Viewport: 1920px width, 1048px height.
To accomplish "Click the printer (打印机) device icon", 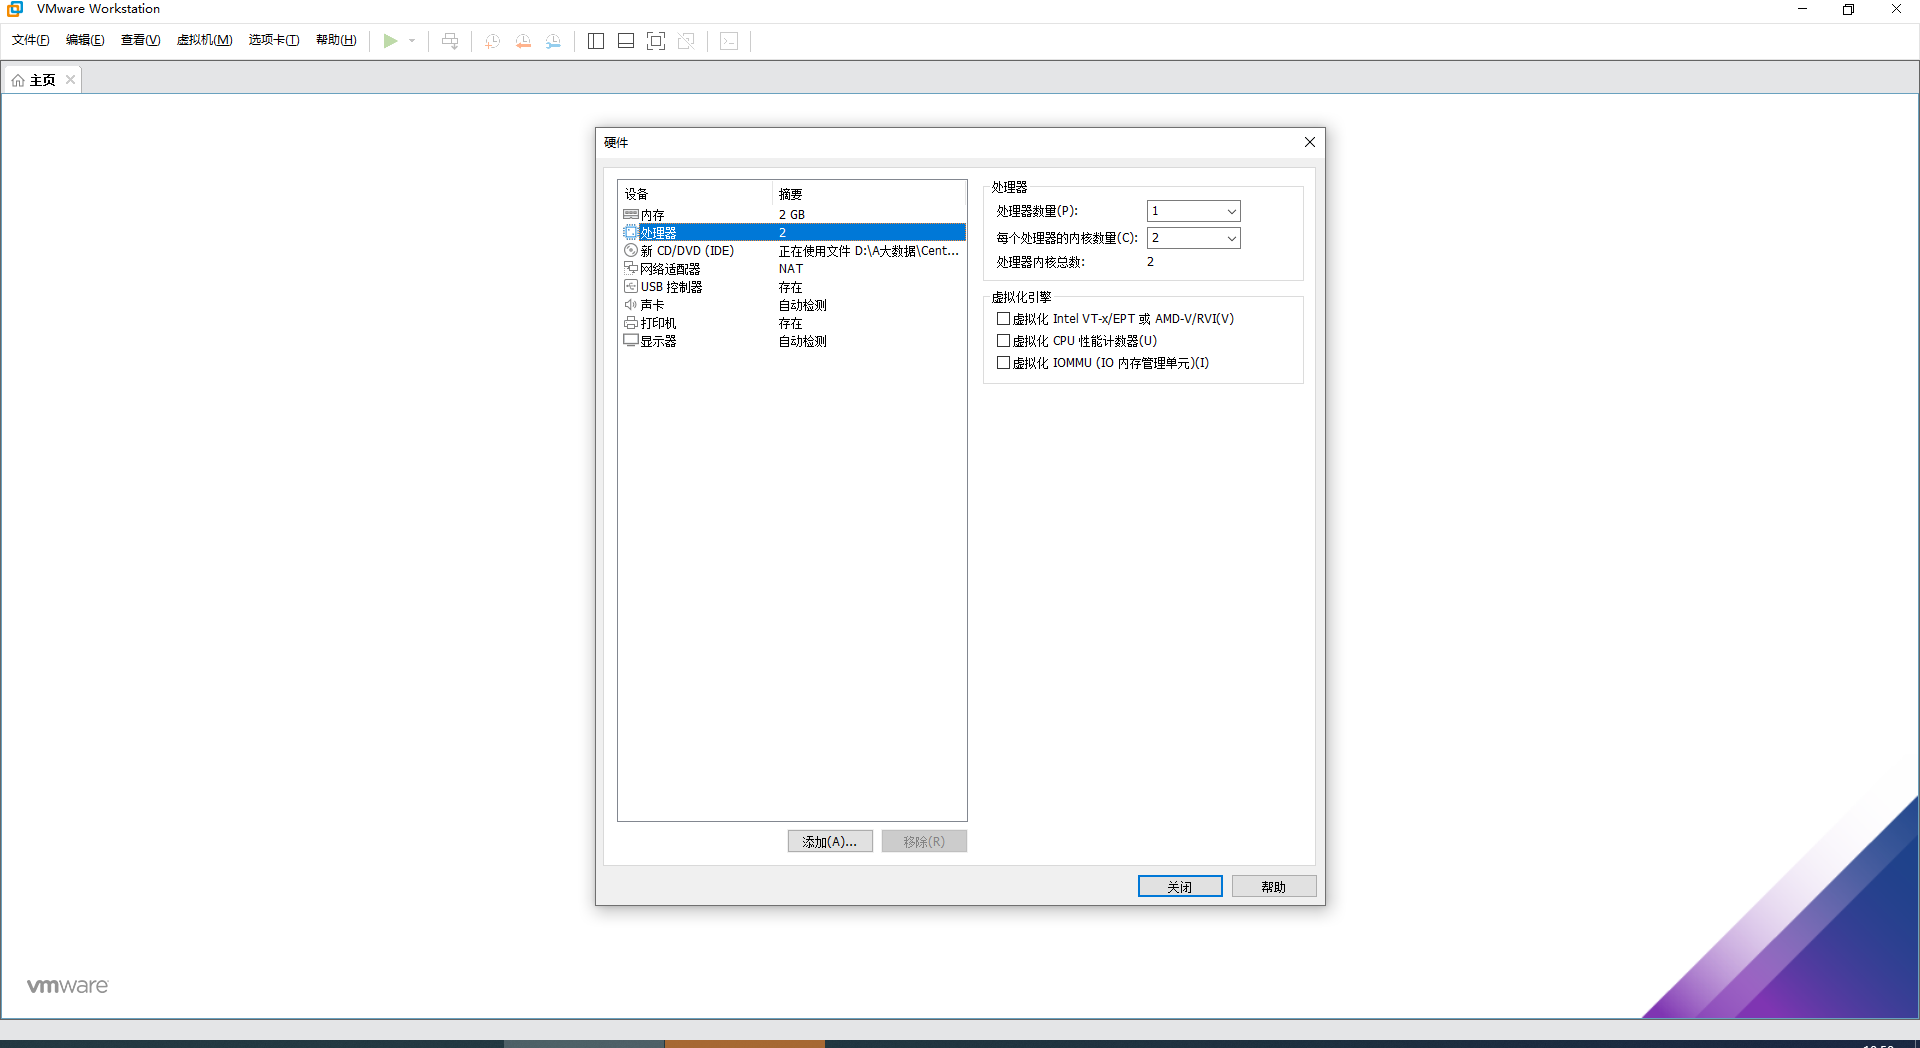I will (x=631, y=322).
